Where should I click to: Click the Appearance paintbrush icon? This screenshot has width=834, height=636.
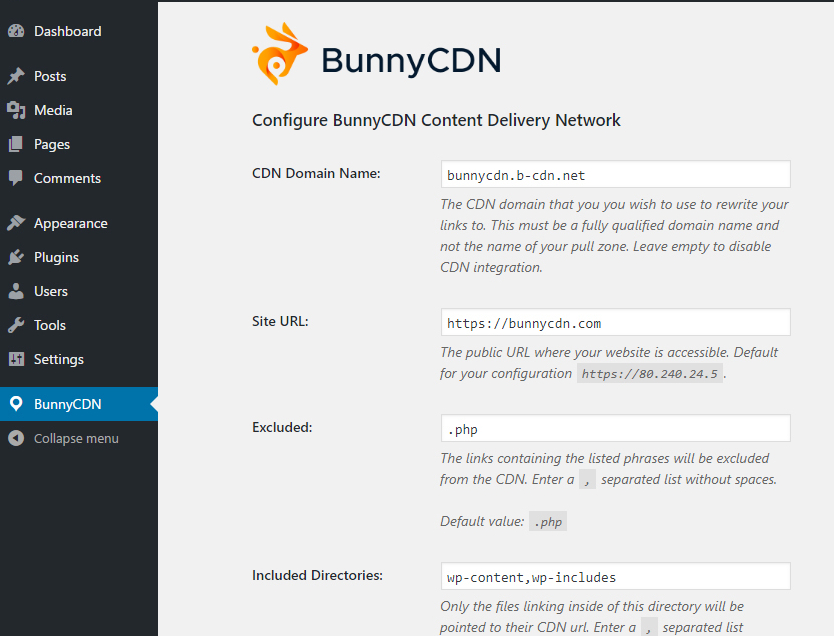[16, 223]
